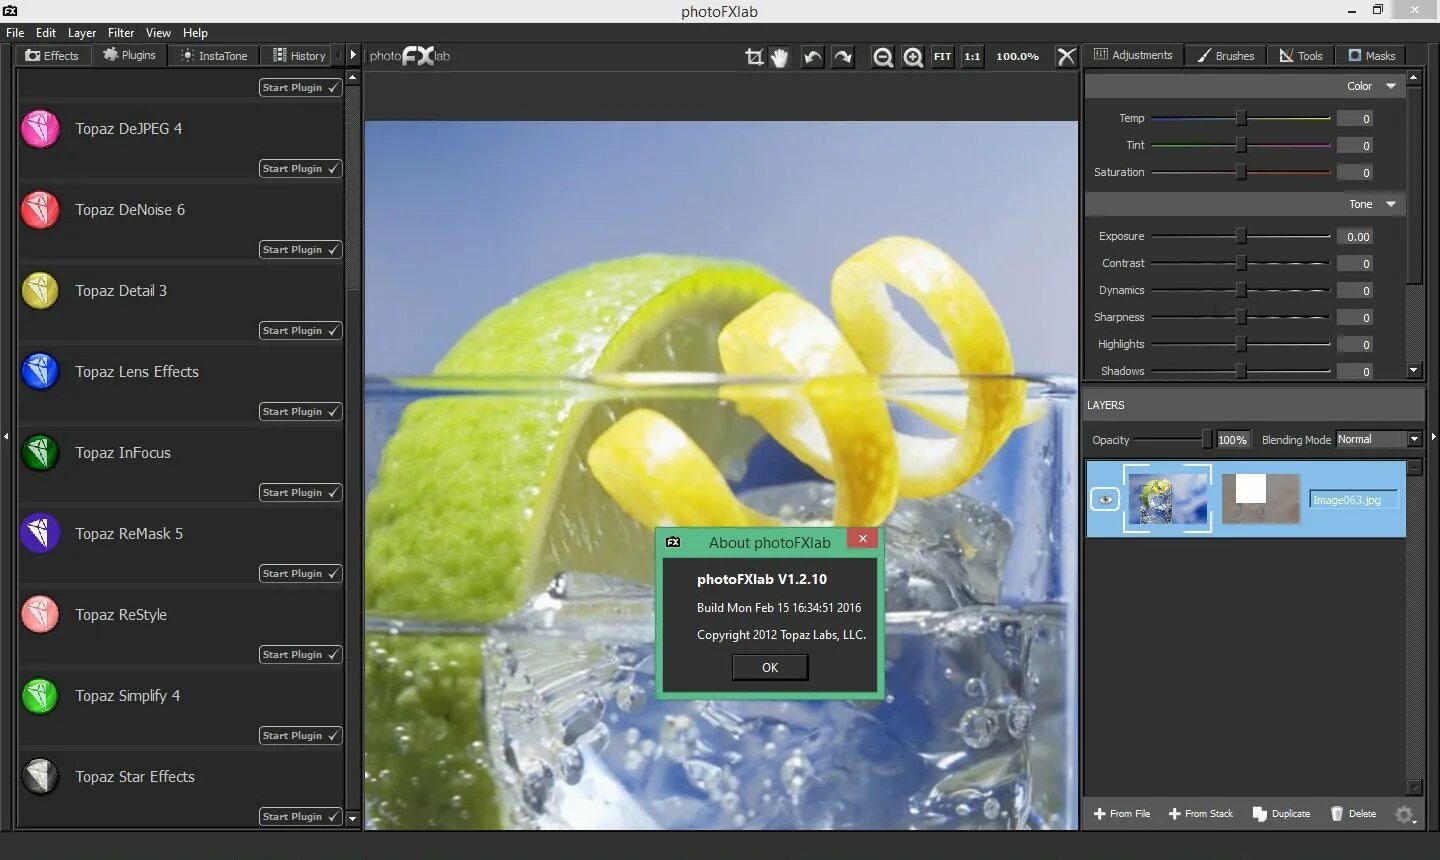Viewport: 1440px width, 860px height.
Task: Open layer settings gear icon
Action: tap(1405, 814)
